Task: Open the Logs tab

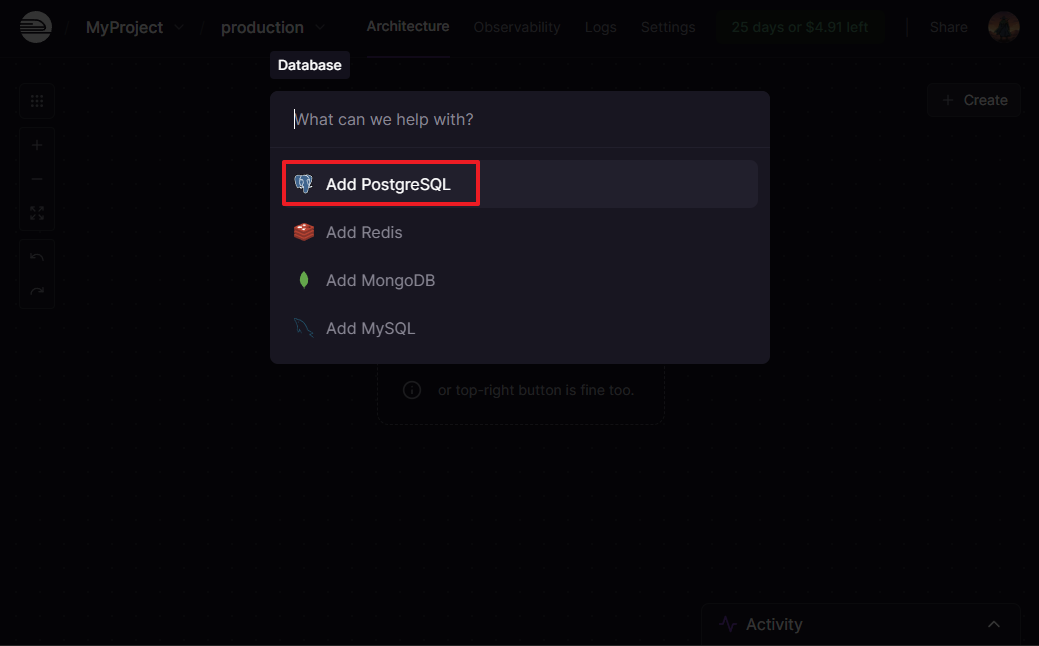Action: 600,27
